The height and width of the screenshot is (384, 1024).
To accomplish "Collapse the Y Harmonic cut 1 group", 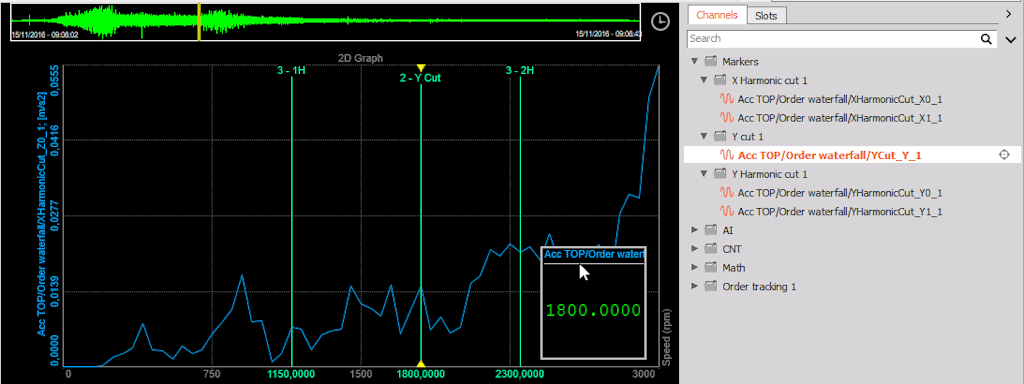I will [704, 174].
